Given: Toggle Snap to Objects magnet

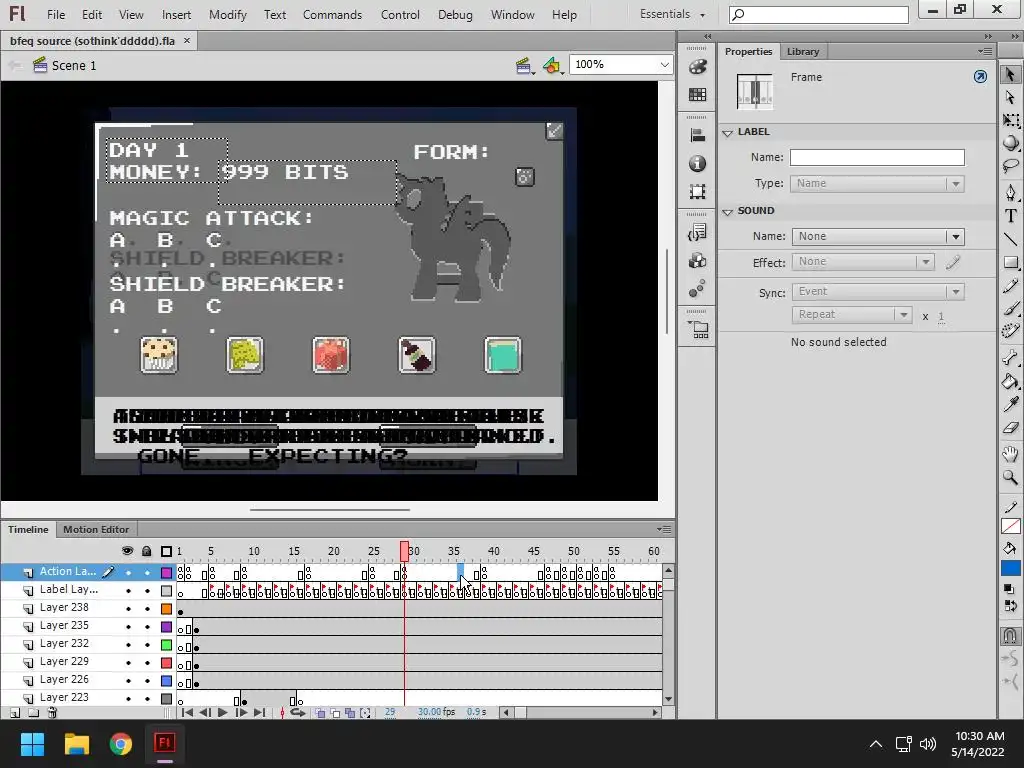Looking at the screenshot, I should [1010, 635].
